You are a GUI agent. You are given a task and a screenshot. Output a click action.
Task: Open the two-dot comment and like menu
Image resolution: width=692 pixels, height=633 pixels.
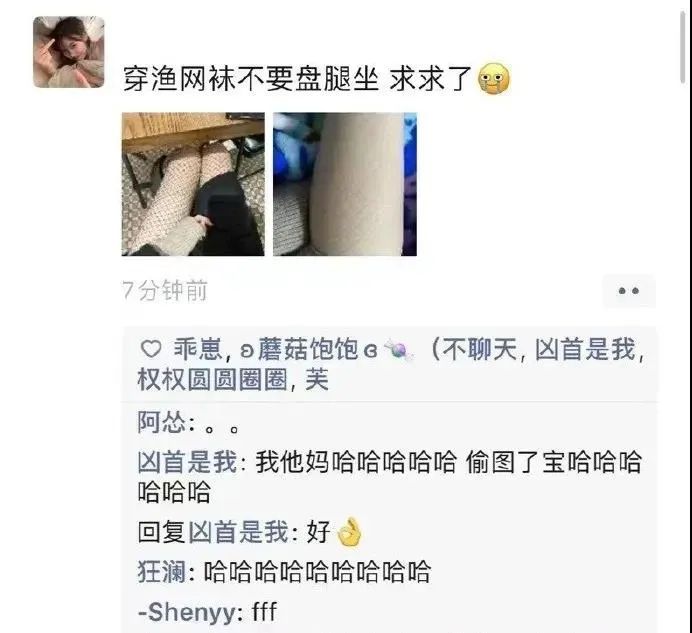point(629,291)
